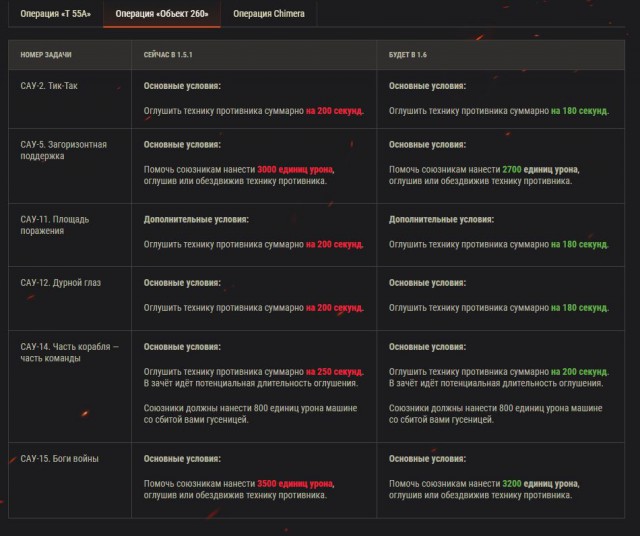Image resolution: width=640 pixels, height=536 pixels.
Task: Click 'В зачёт идёт потенциальная' line in 1.6 column
Action: 496,383
